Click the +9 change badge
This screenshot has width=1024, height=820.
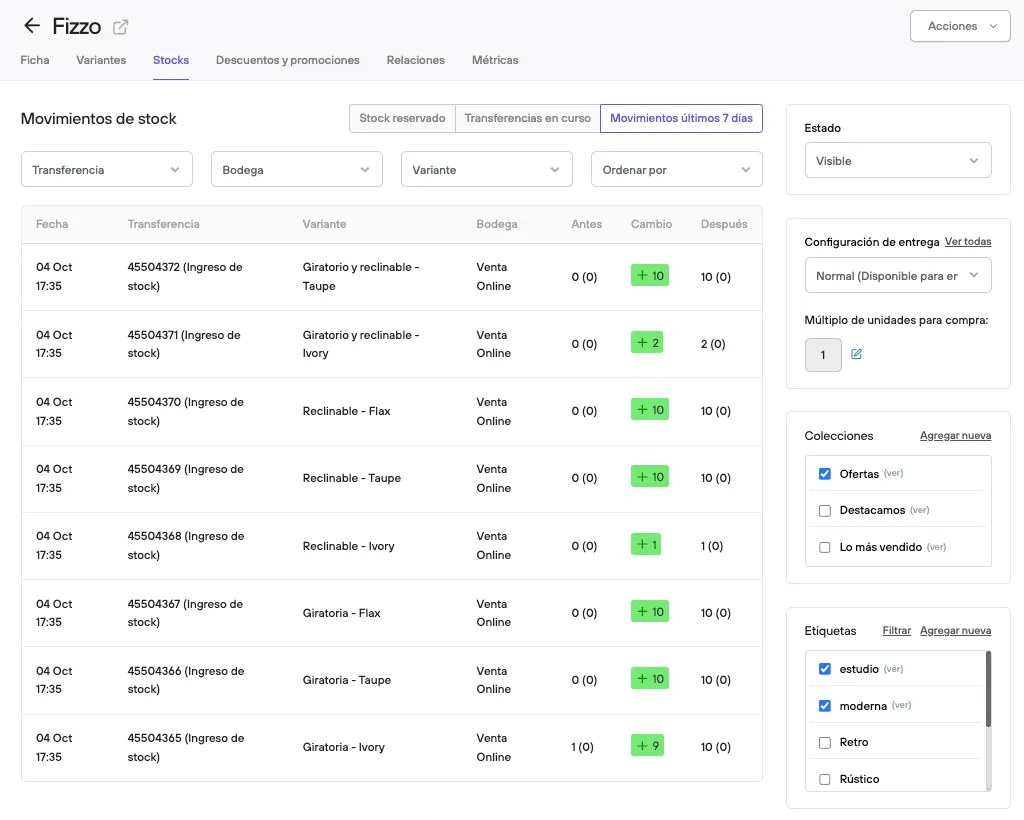point(647,745)
